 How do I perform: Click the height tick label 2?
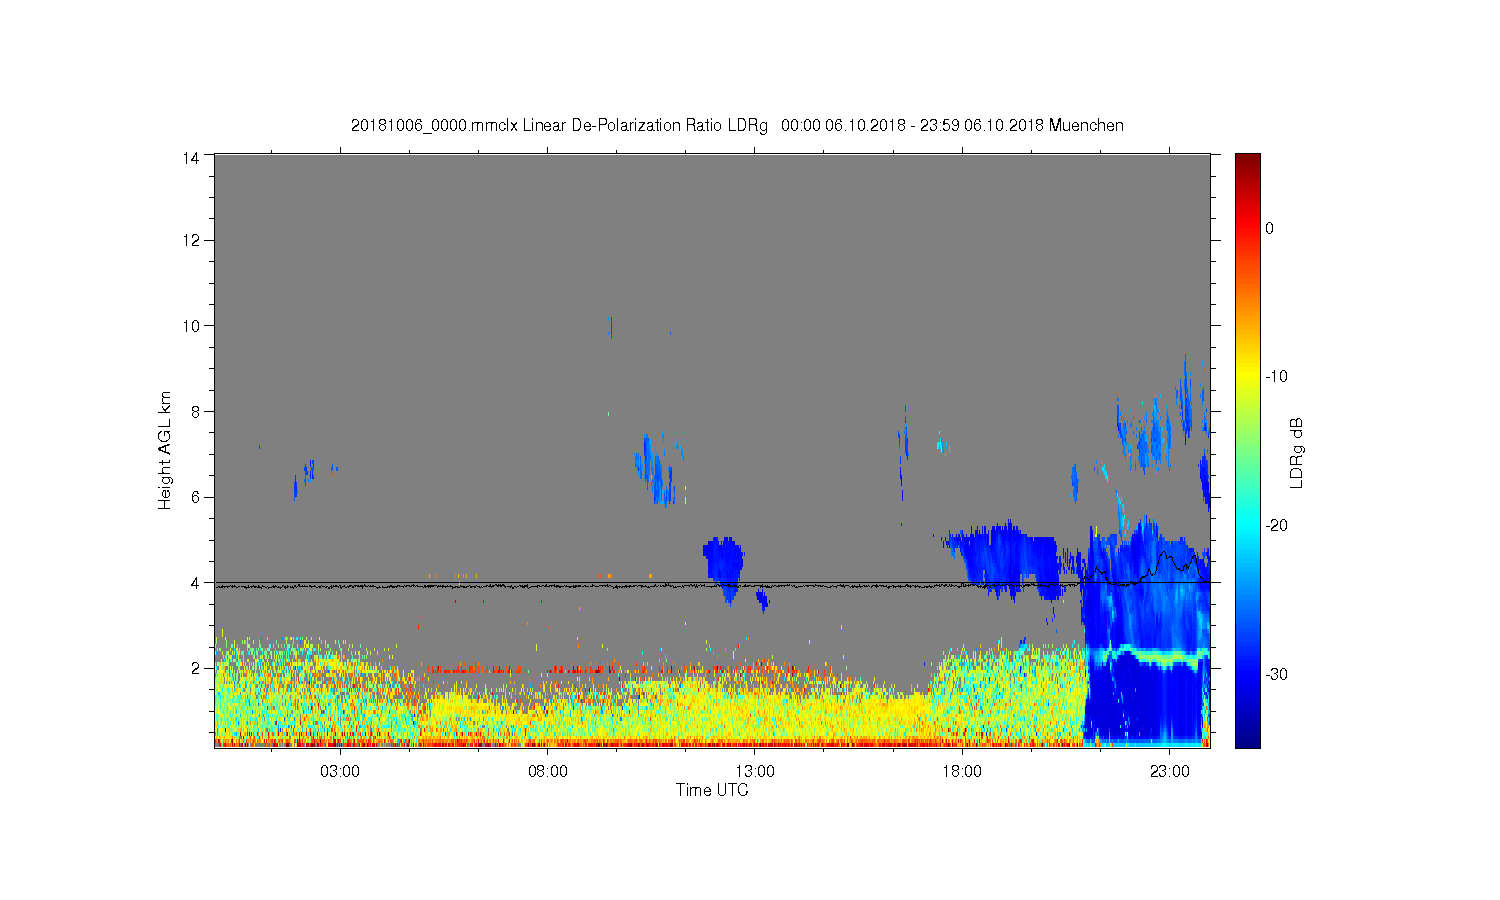196,668
